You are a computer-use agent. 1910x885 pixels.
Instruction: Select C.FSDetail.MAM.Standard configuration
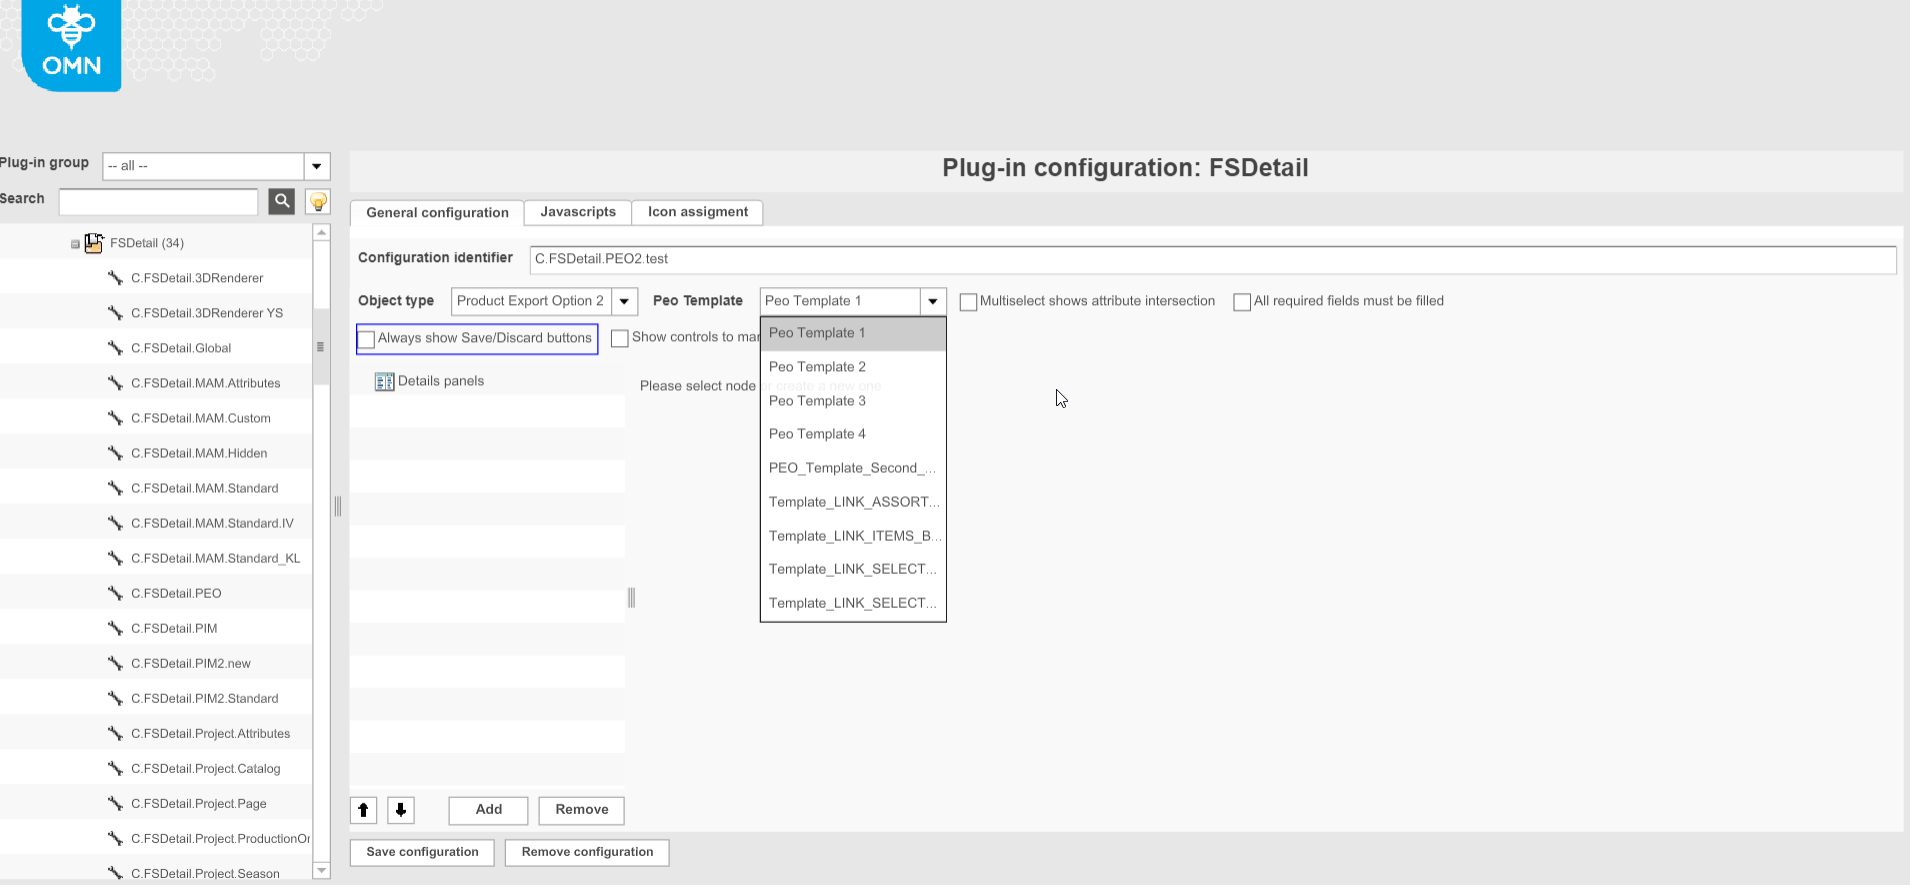point(204,488)
